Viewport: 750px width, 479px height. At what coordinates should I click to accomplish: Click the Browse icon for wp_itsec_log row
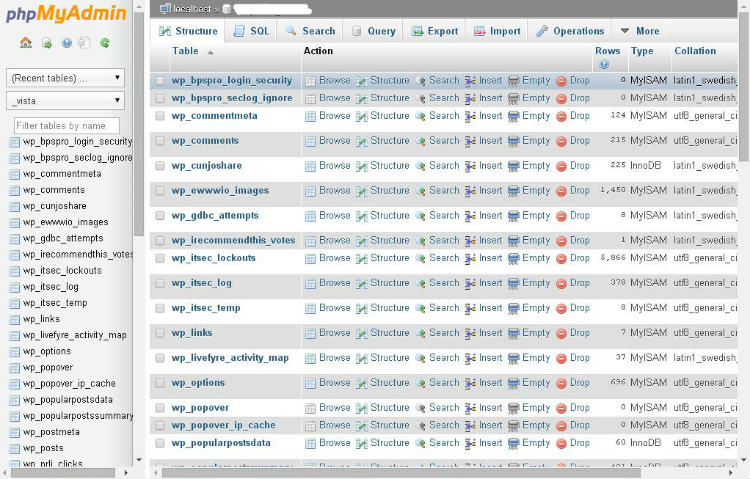point(310,283)
